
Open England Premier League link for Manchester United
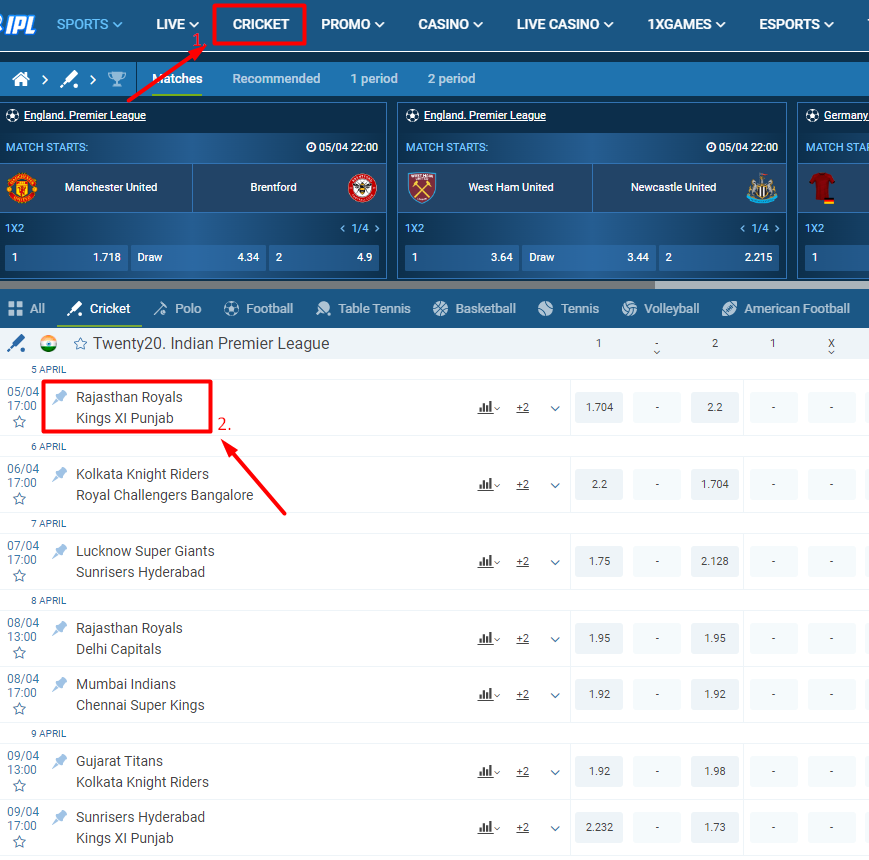[85, 115]
